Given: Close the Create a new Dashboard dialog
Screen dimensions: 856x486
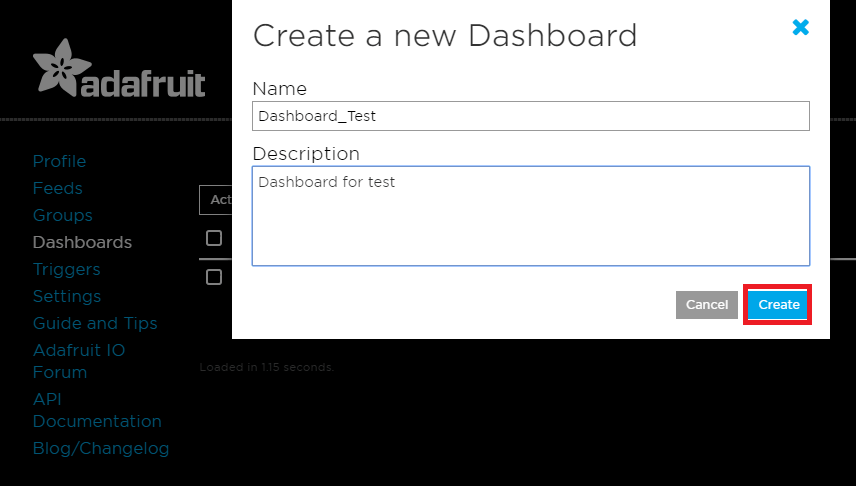Looking at the screenshot, I should tap(800, 28).
